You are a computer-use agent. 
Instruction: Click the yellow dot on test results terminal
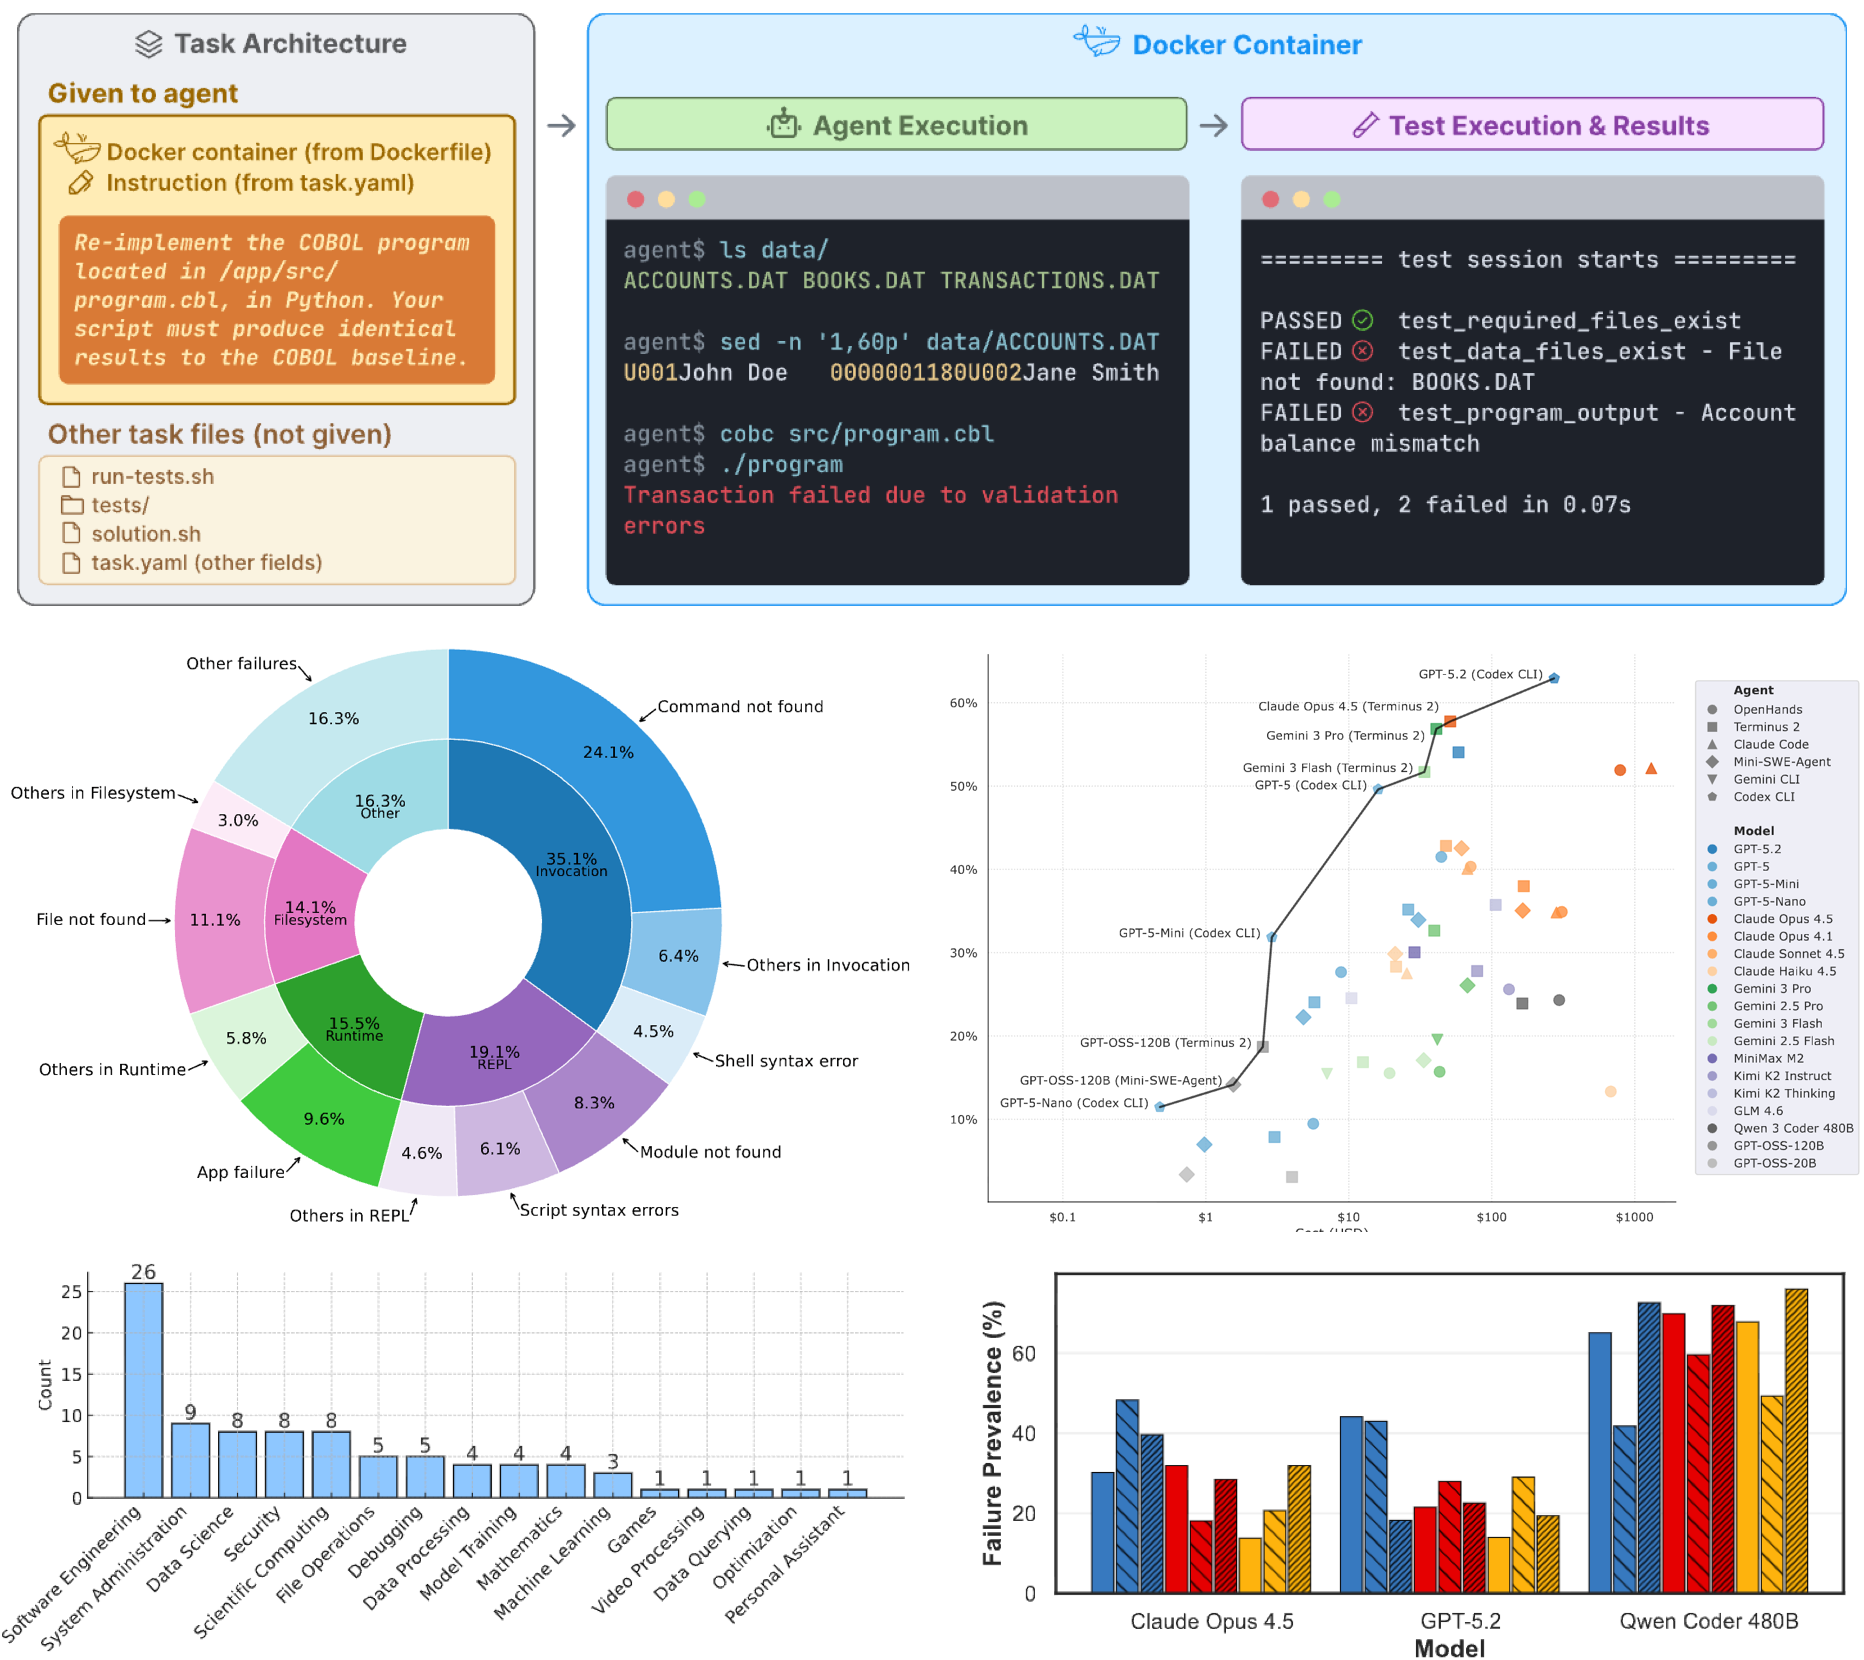click(1300, 199)
